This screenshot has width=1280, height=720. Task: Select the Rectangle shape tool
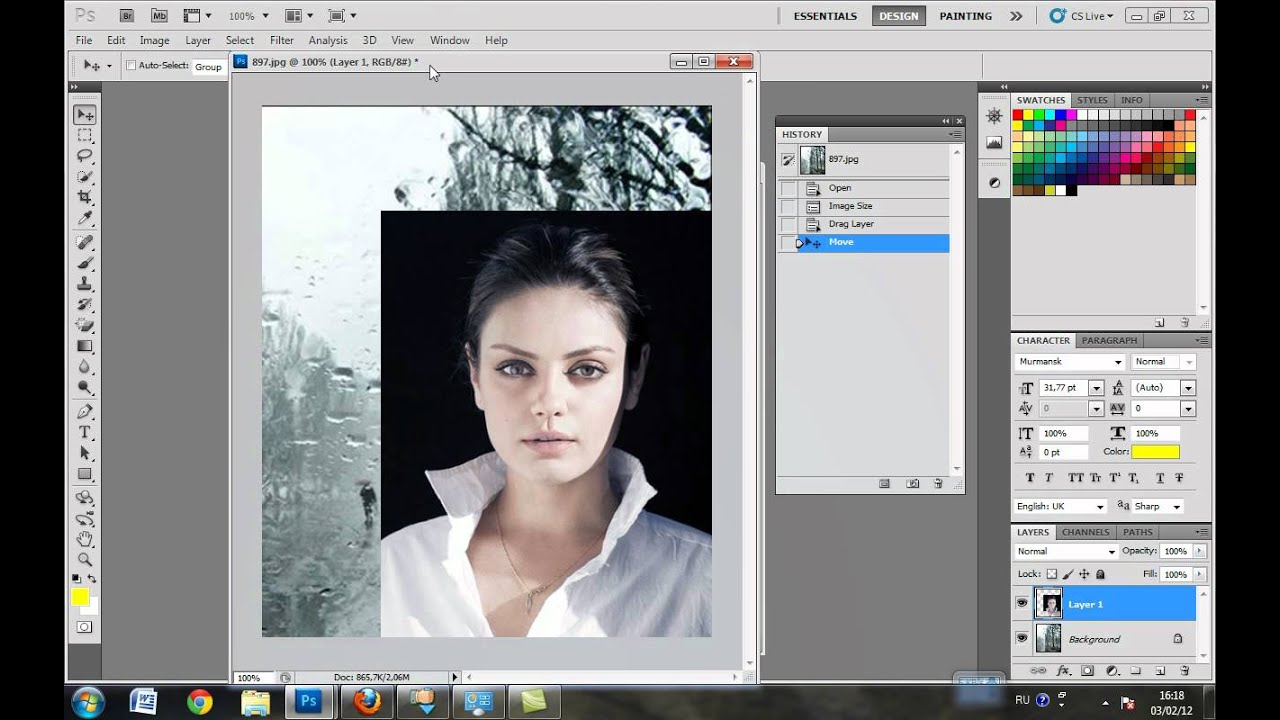pos(85,475)
